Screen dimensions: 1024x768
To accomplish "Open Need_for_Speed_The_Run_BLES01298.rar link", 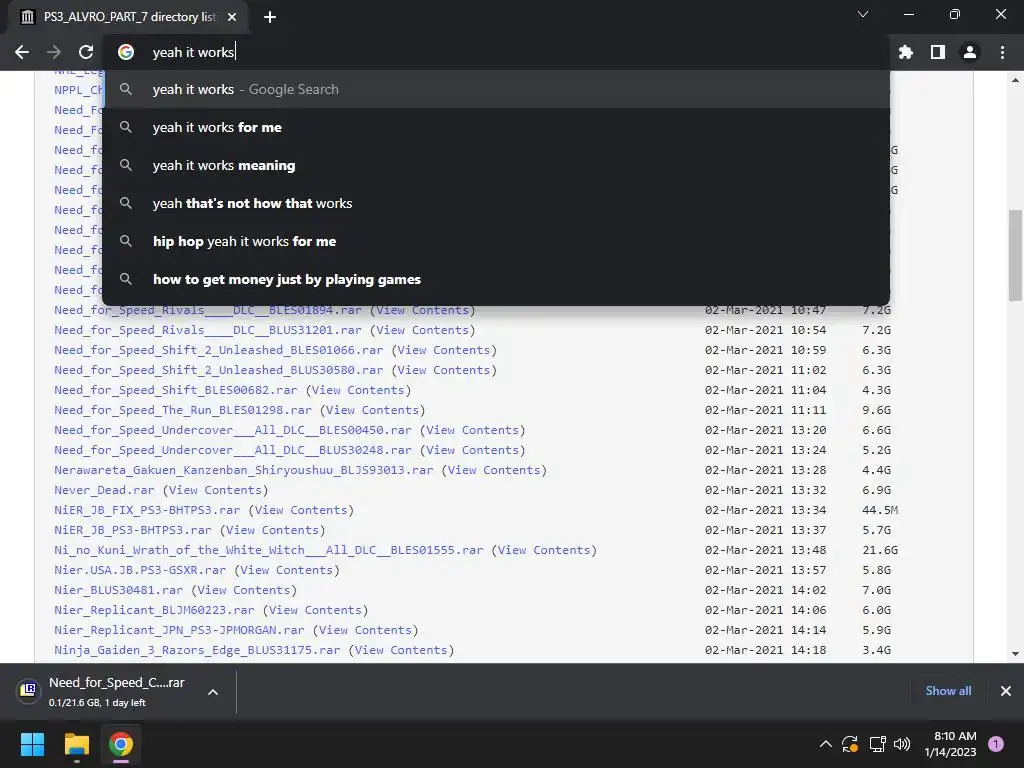I will pos(183,410).
